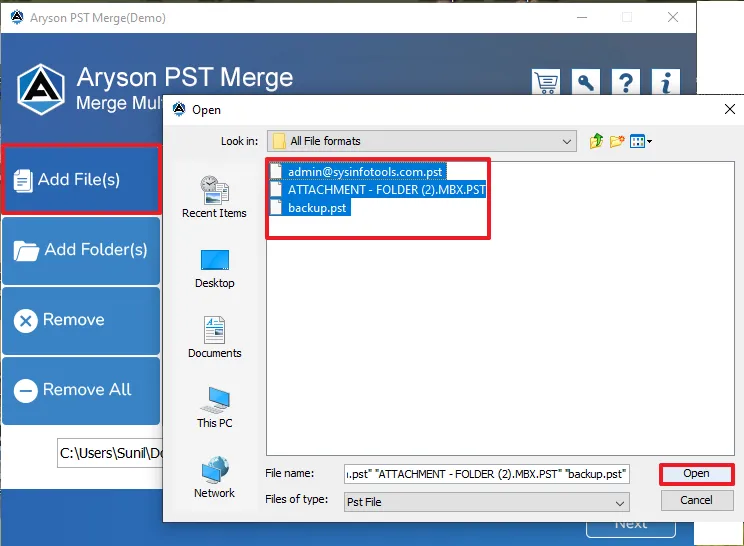
Task: Select admin@sysinfotools.com.pst file
Action: click(x=358, y=172)
